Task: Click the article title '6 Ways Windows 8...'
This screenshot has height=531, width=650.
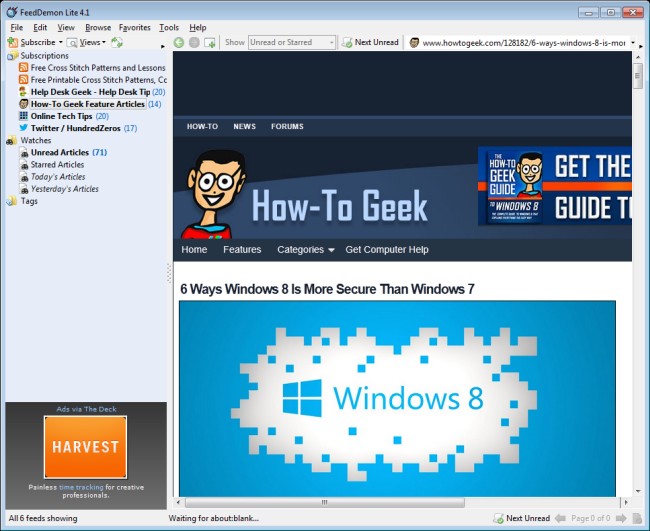Action: [x=327, y=289]
